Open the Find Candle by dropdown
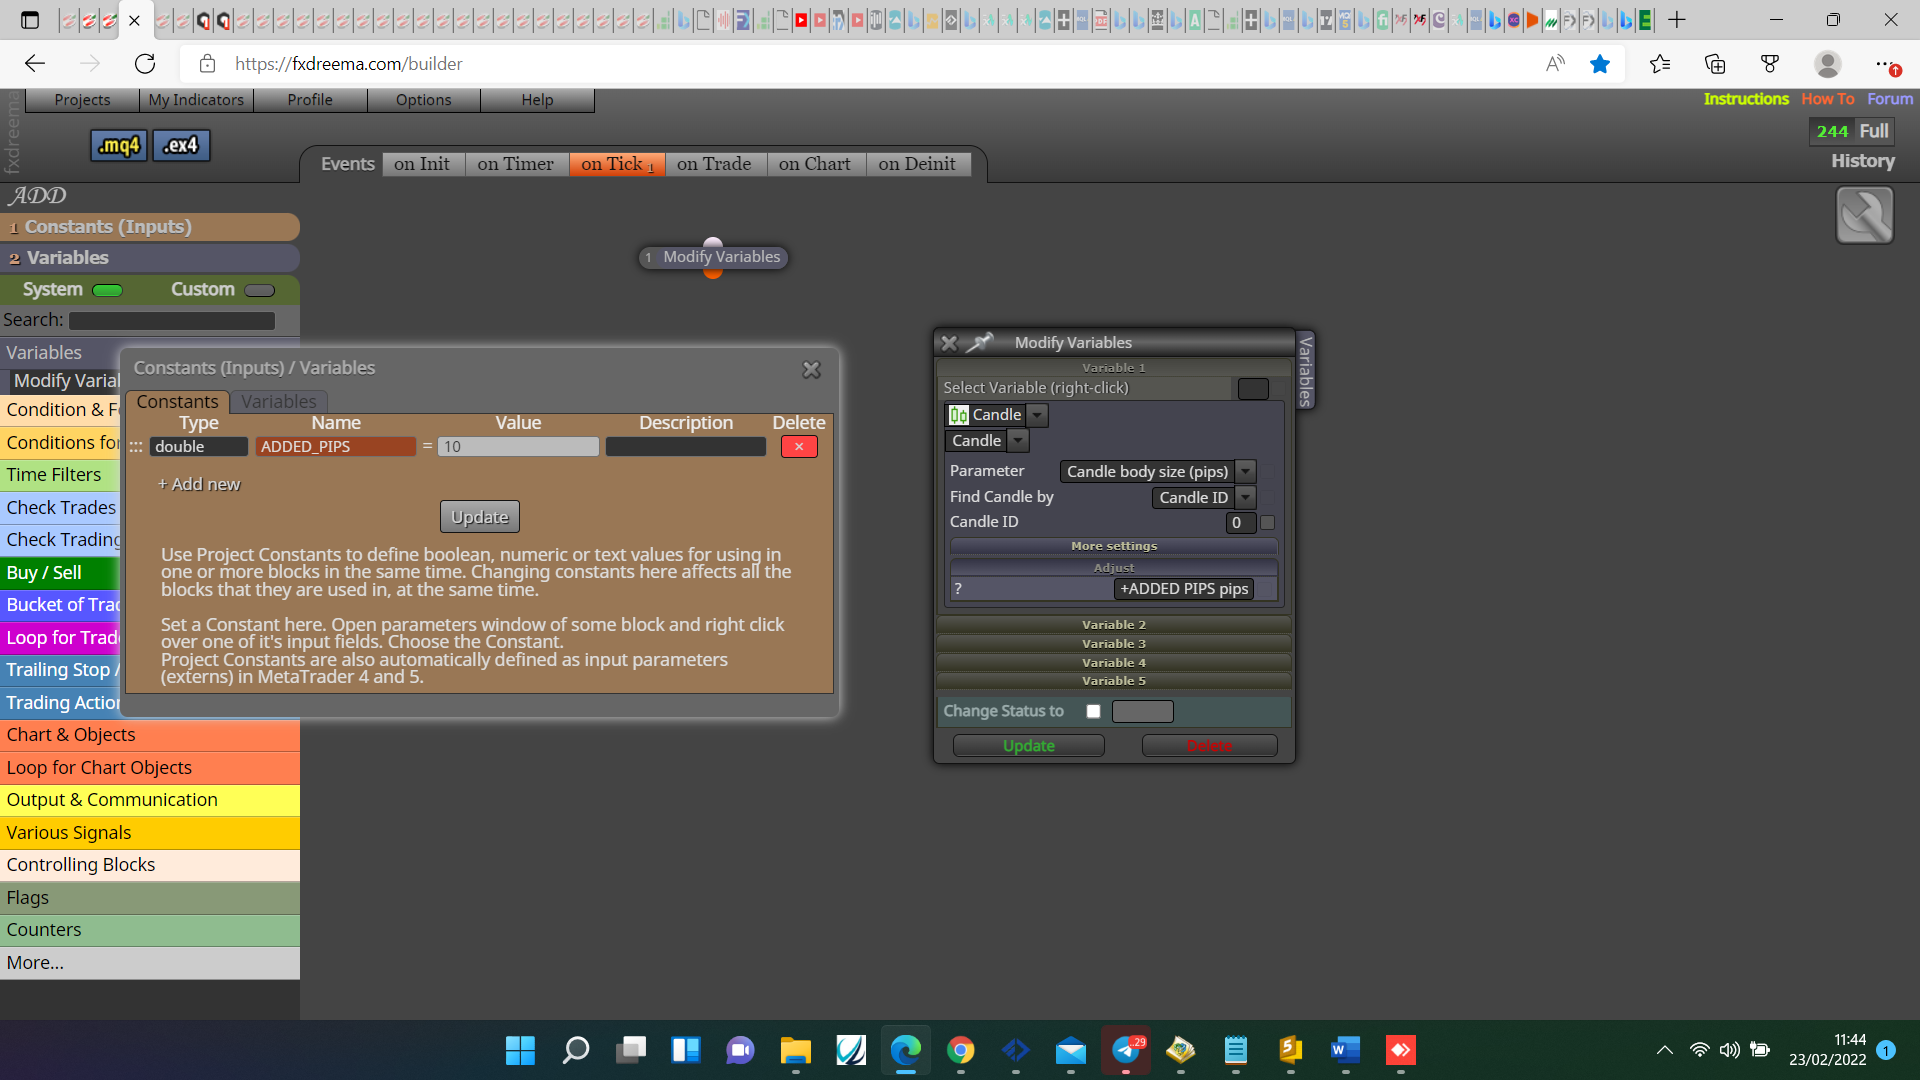This screenshot has width=1920, height=1080. [x=1246, y=498]
